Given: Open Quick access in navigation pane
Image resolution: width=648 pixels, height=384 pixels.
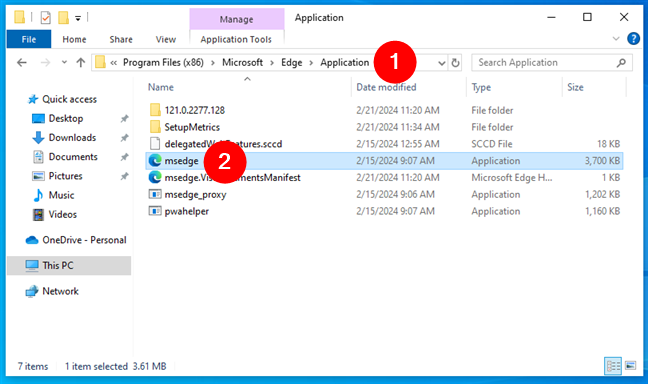Looking at the screenshot, I should (x=69, y=99).
